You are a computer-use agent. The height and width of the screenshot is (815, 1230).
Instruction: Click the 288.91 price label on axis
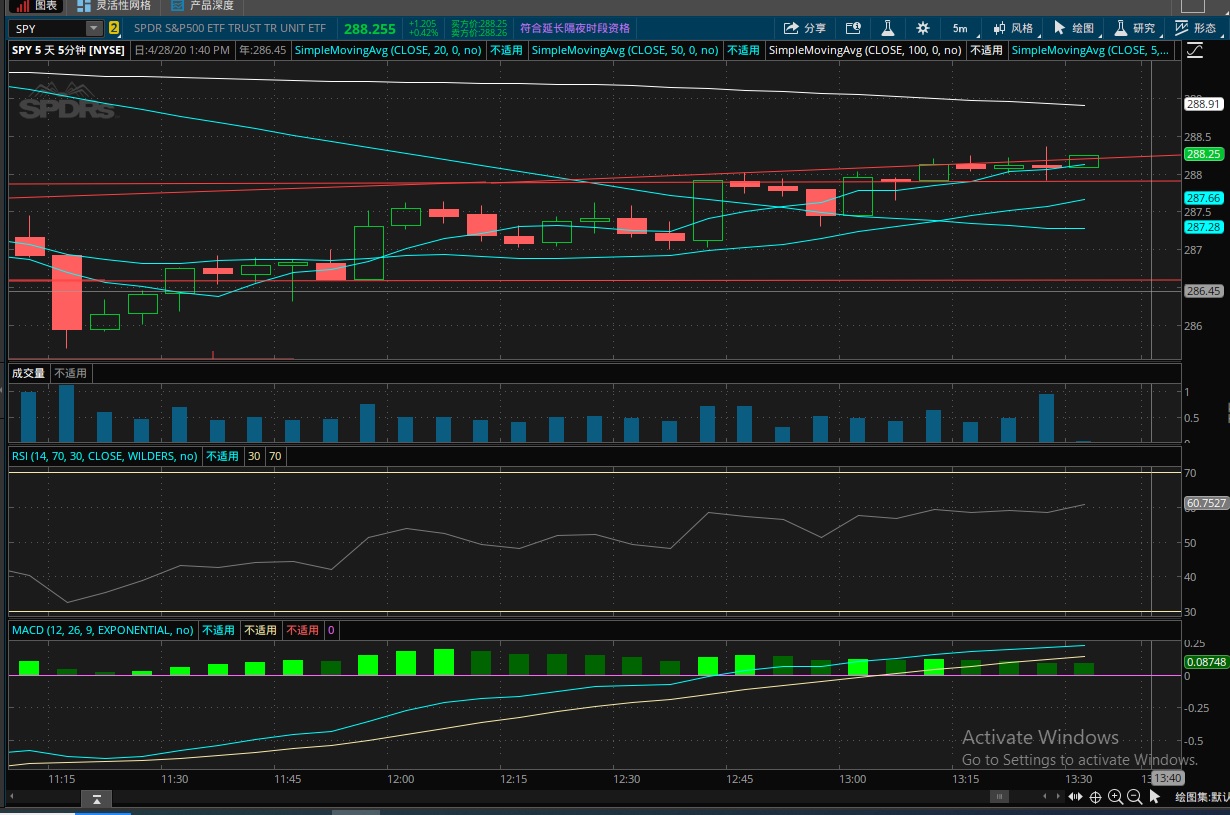(x=1203, y=103)
